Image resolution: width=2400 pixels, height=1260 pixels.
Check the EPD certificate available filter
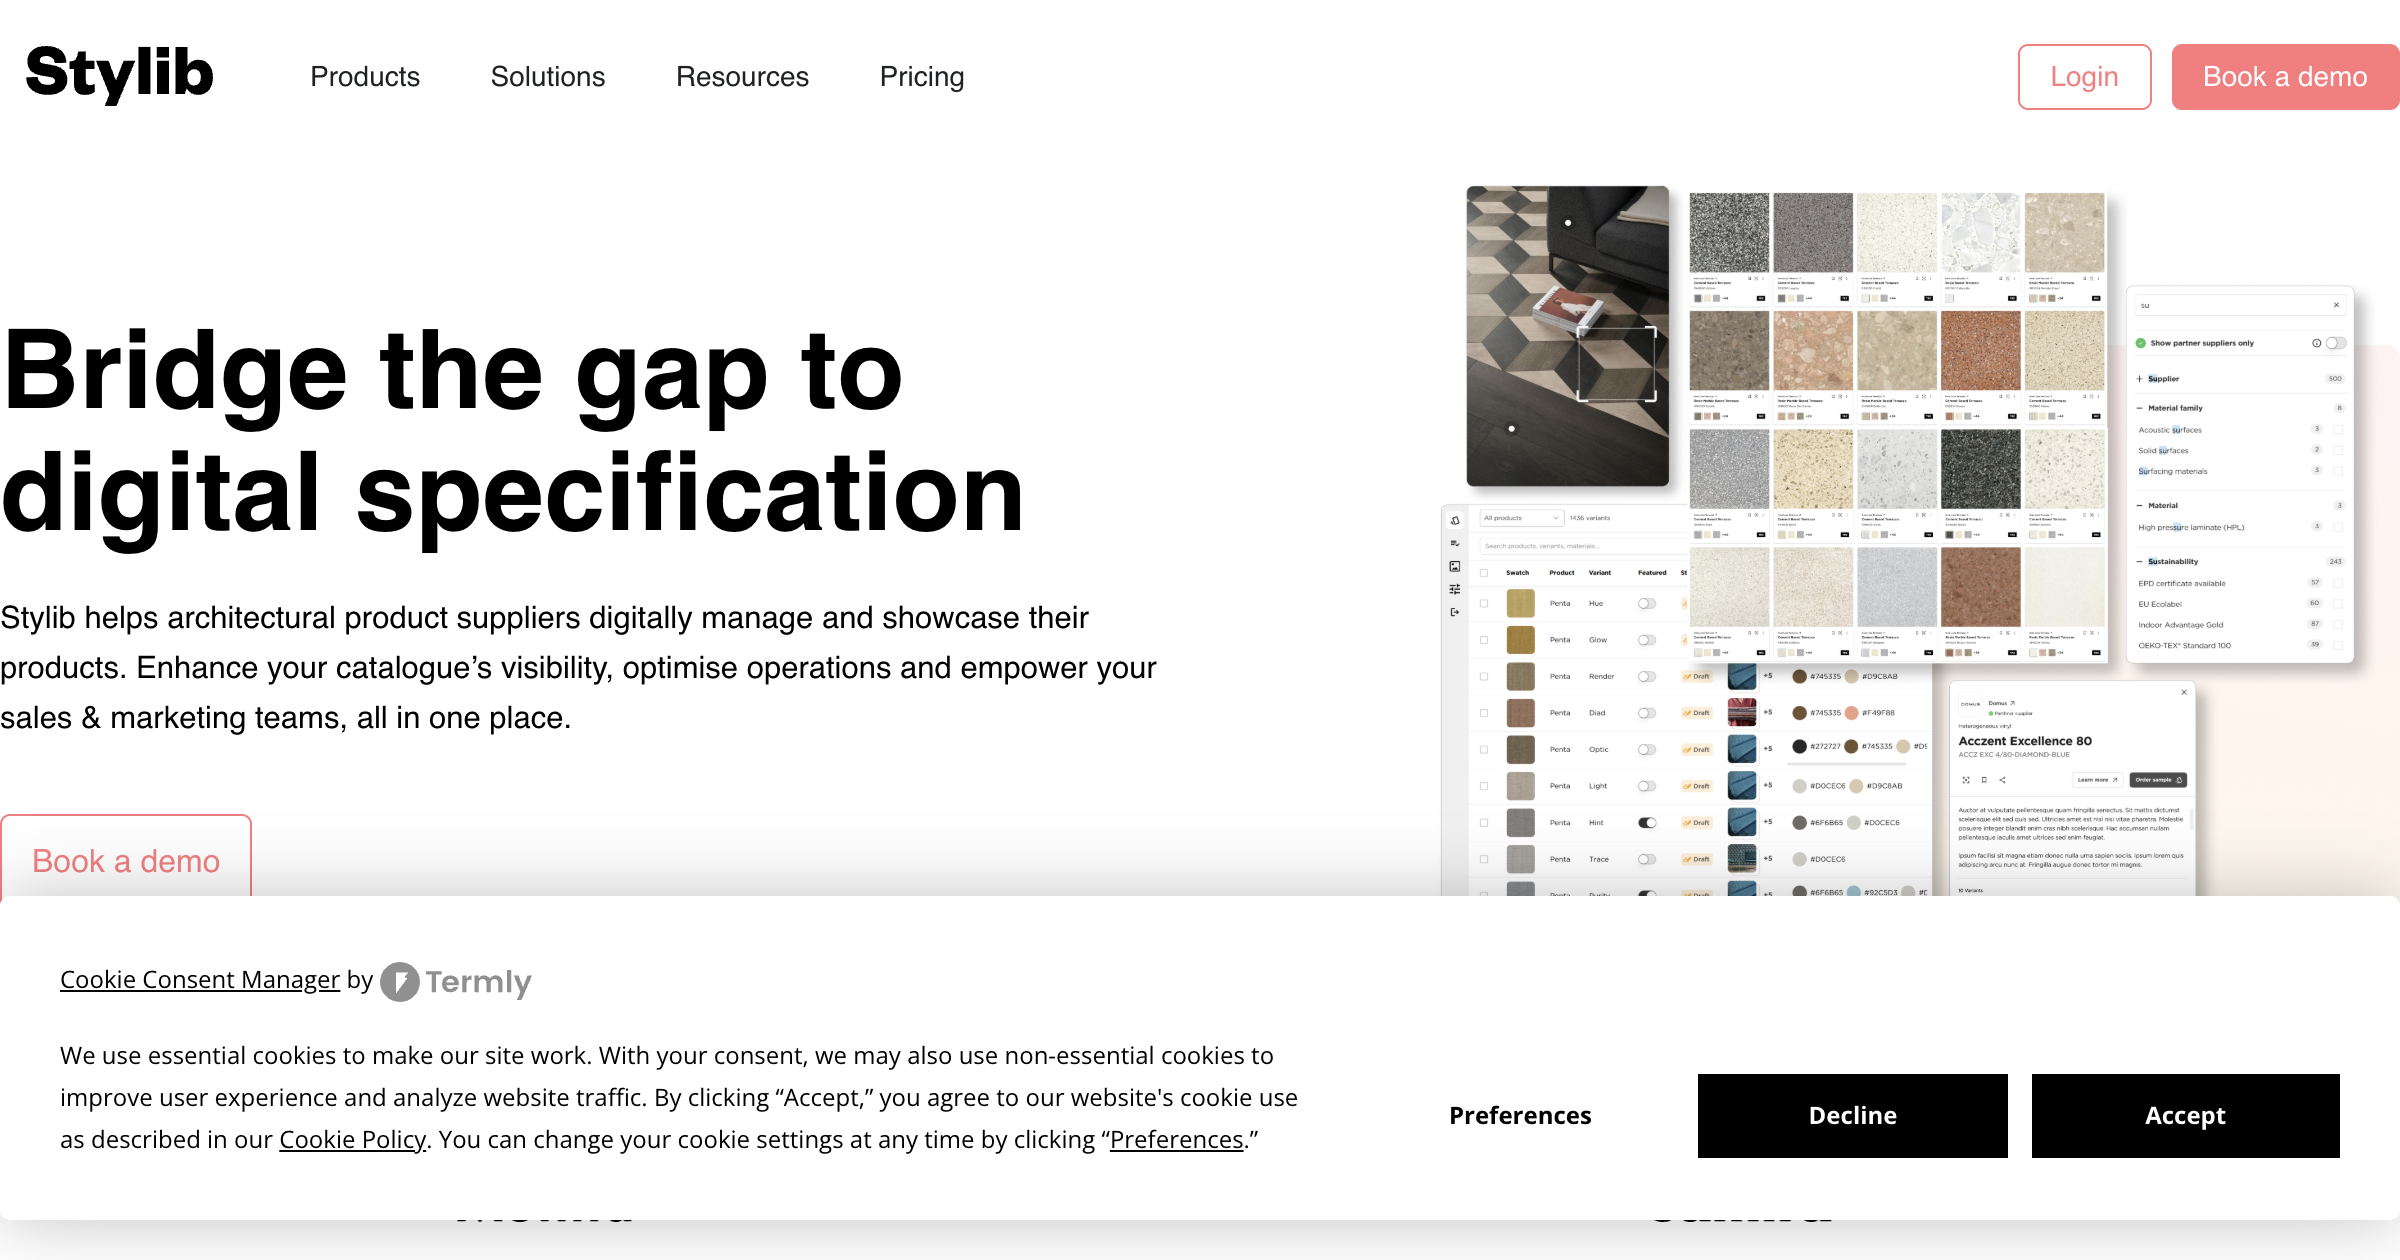[x=2338, y=583]
